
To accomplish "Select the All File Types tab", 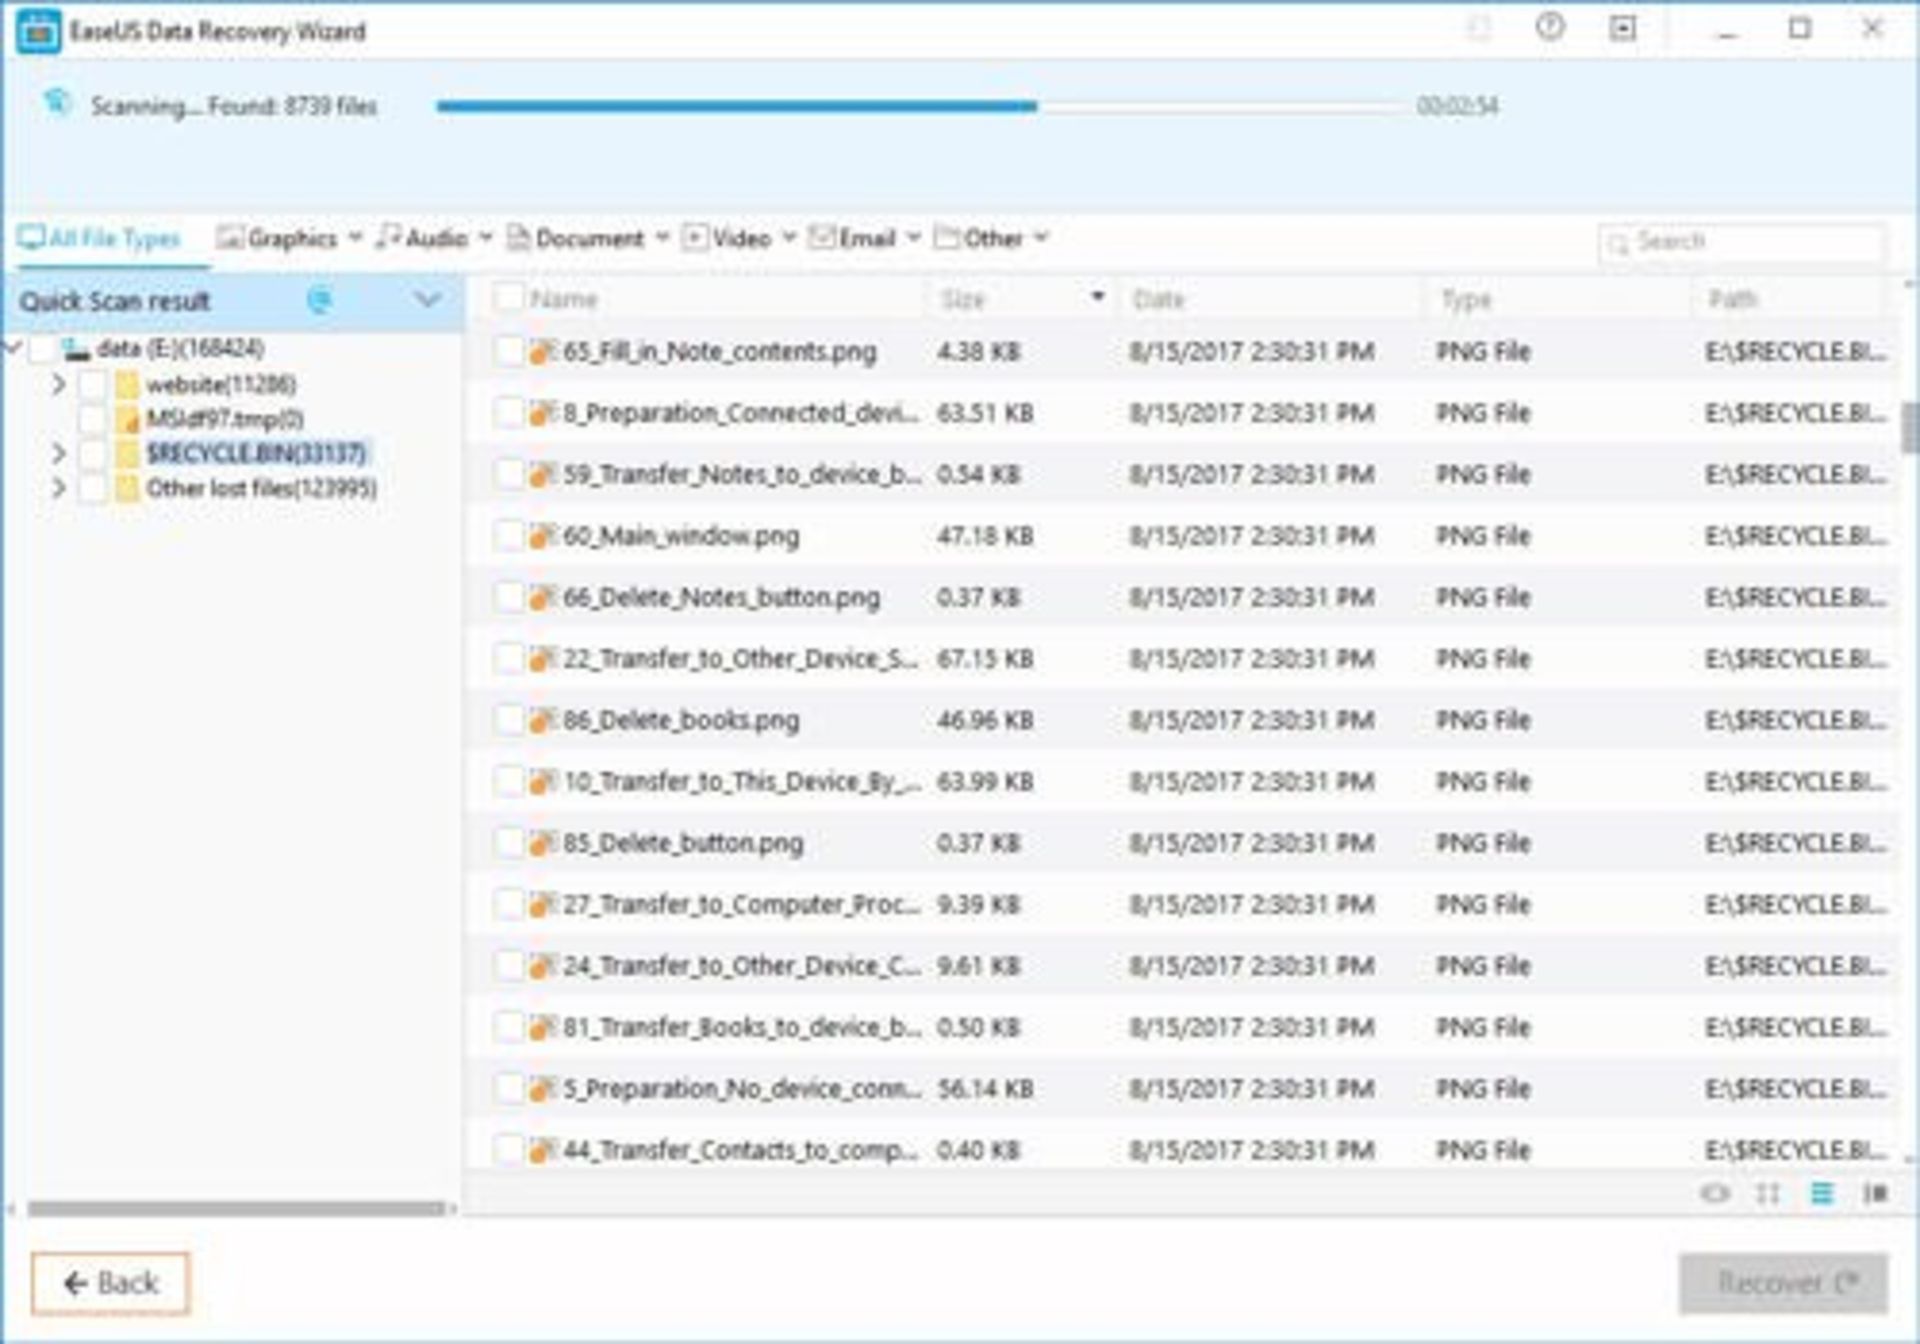I will [100, 238].
